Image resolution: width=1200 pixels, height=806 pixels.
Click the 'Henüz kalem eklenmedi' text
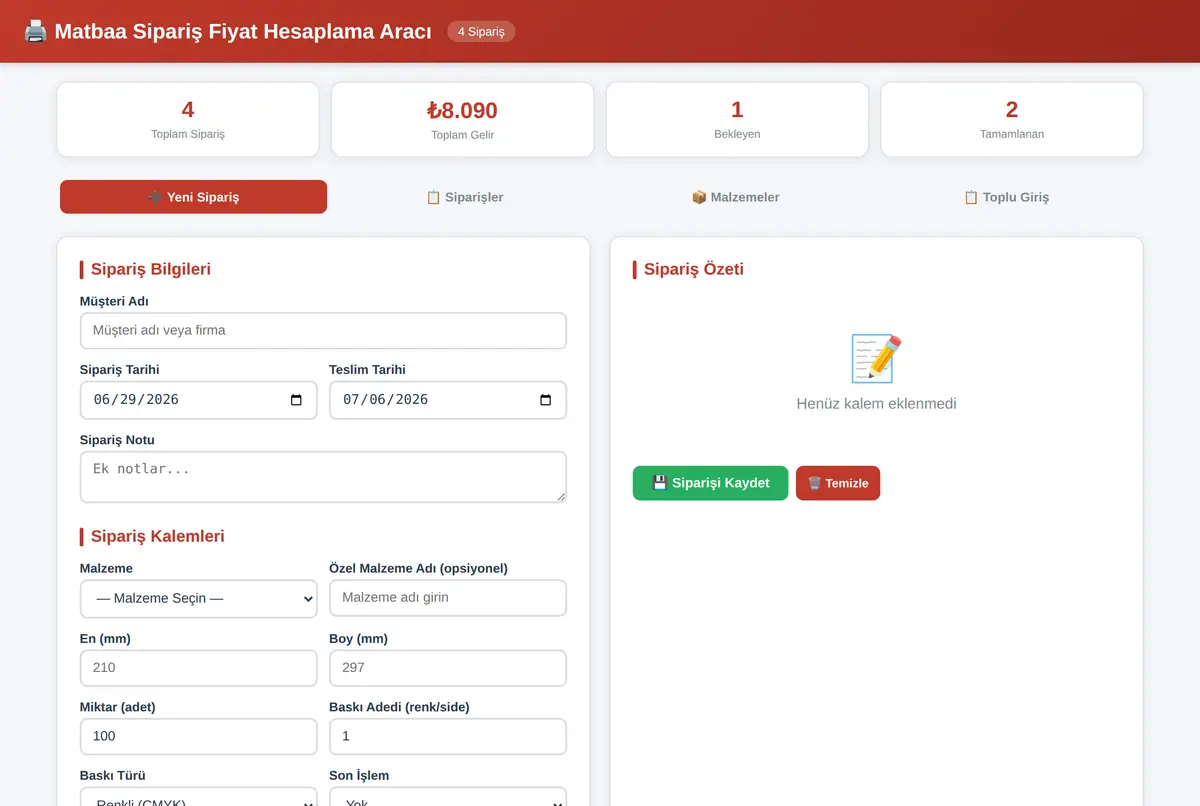coord(876,404)
